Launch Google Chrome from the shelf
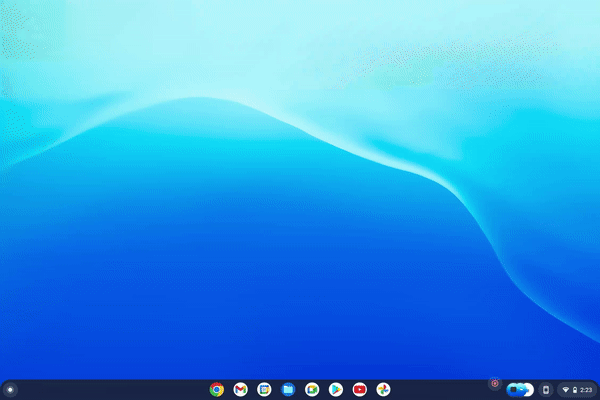 click(216, 389)
